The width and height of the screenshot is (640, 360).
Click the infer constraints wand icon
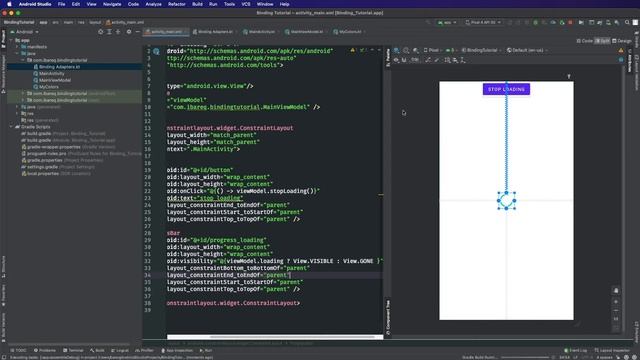(437, 60)
